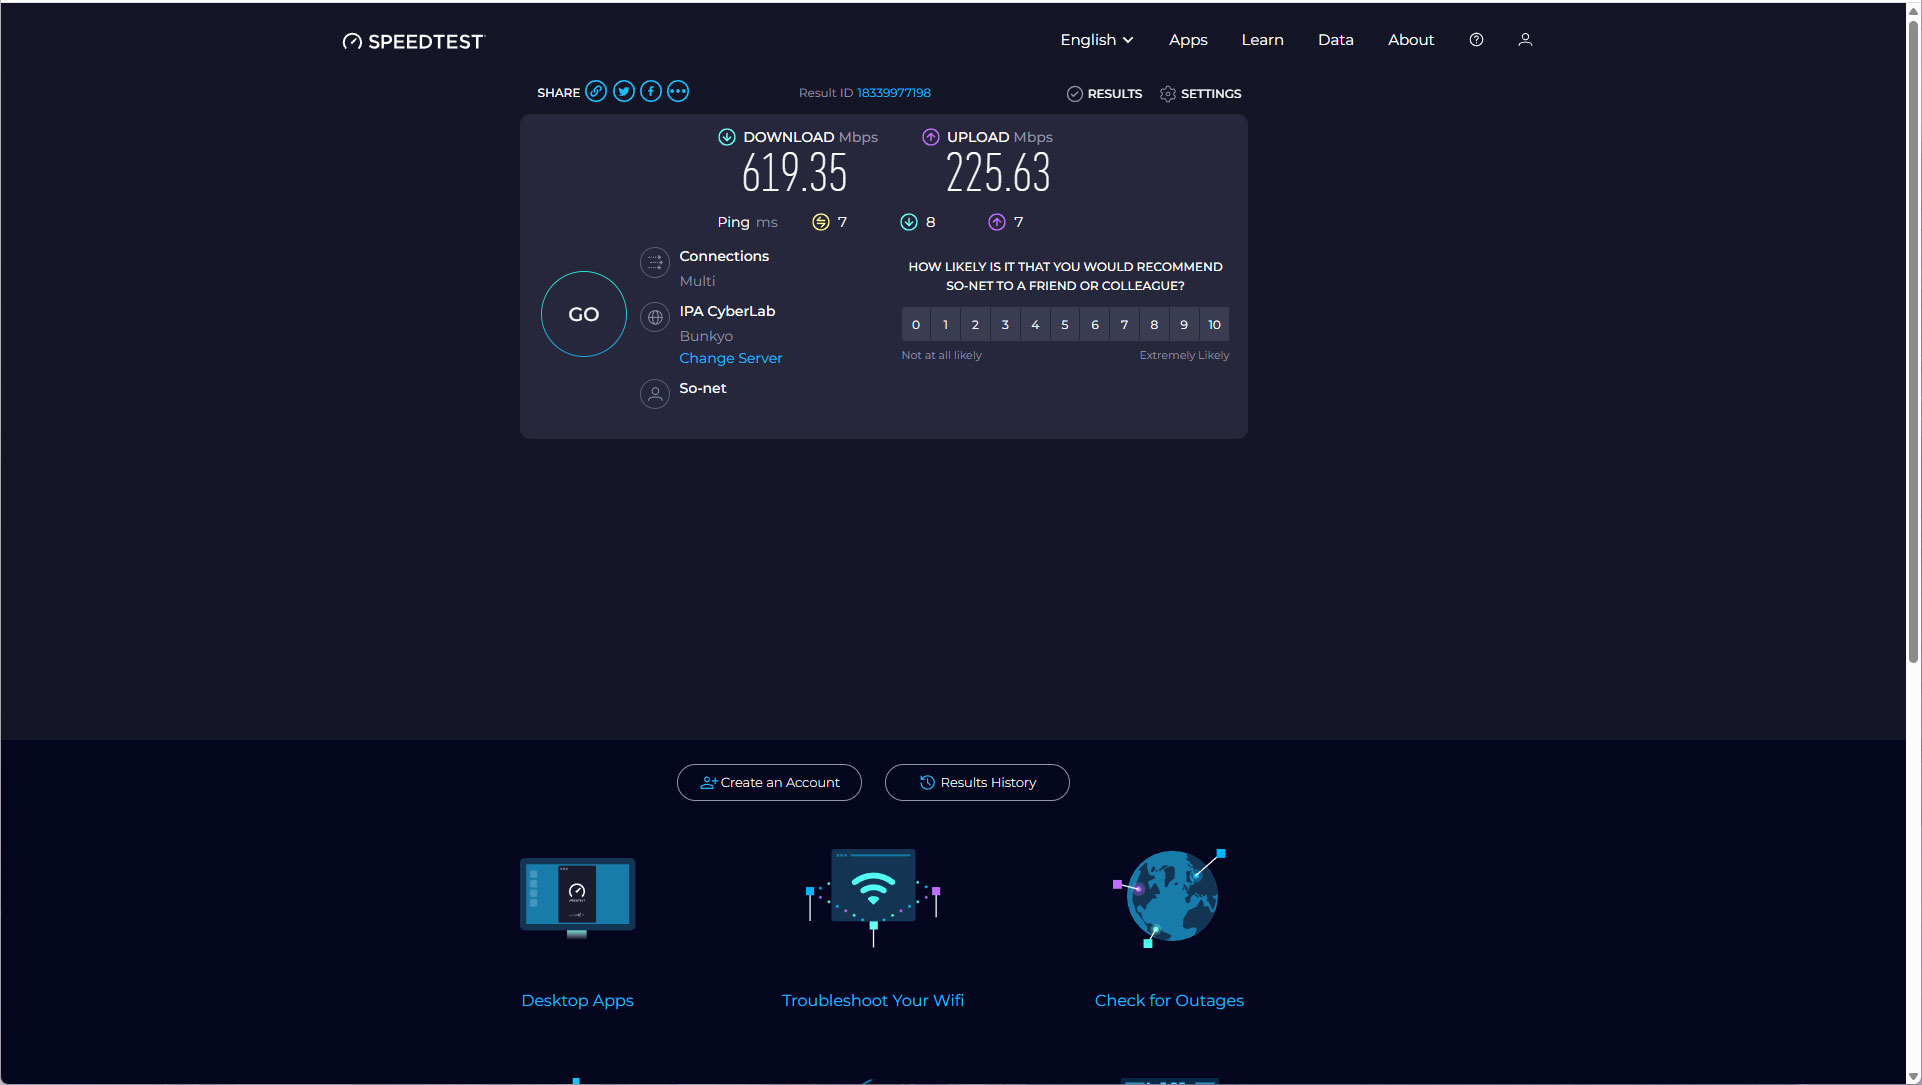The width and height of the screenshot is (1922, 1085).
Task: Click the Speedtest logo
Action: [413, 41]
